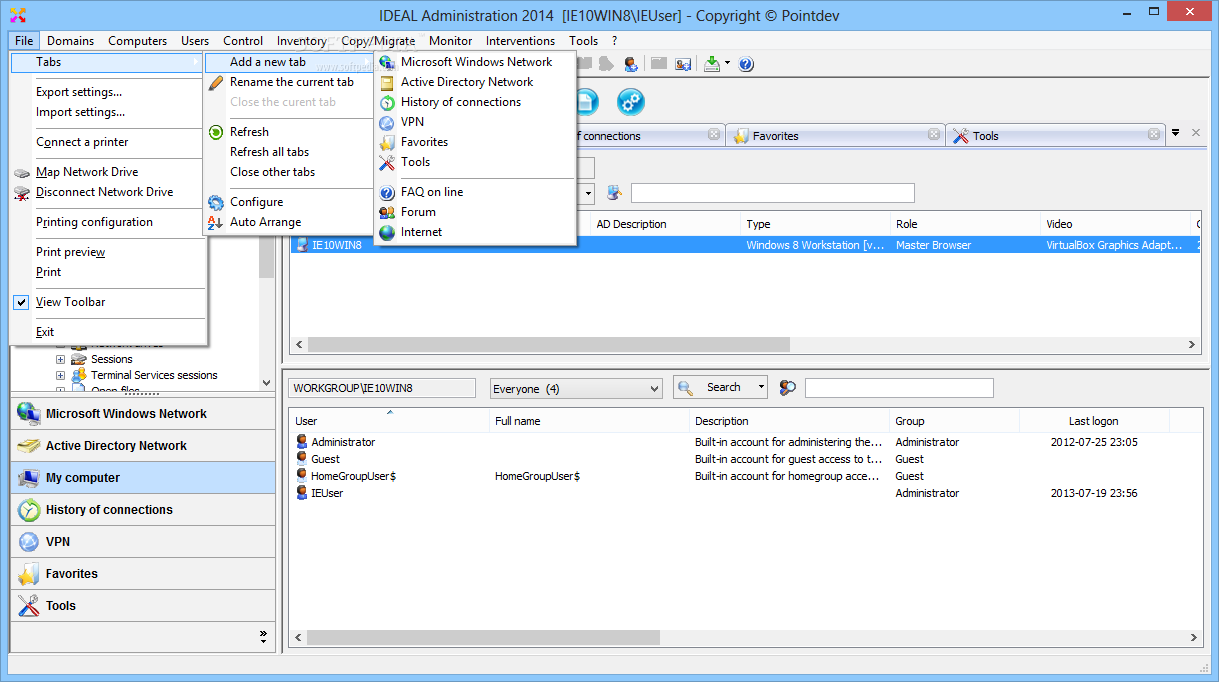
Task: Select History of connections in submenu
Action: [x=461, y=102]
